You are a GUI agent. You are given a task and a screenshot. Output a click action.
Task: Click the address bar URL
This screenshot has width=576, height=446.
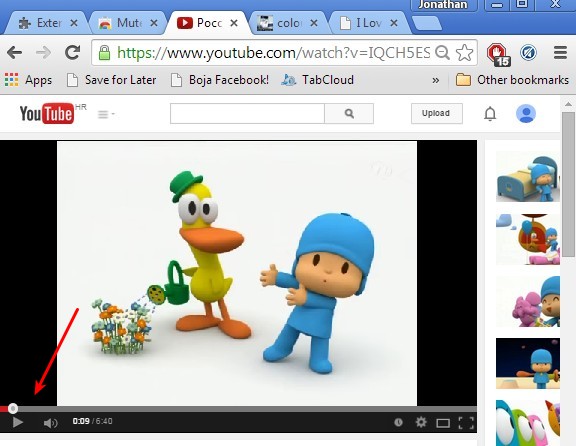click(273, 53)
